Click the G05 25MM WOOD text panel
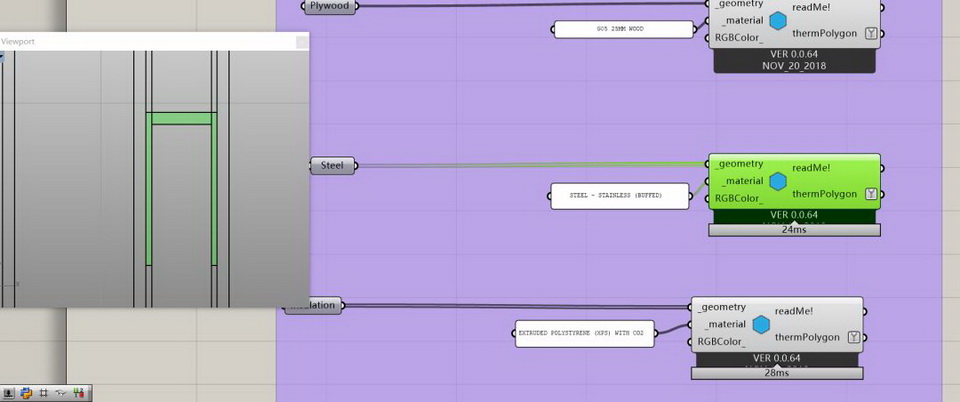 [623, 30]
